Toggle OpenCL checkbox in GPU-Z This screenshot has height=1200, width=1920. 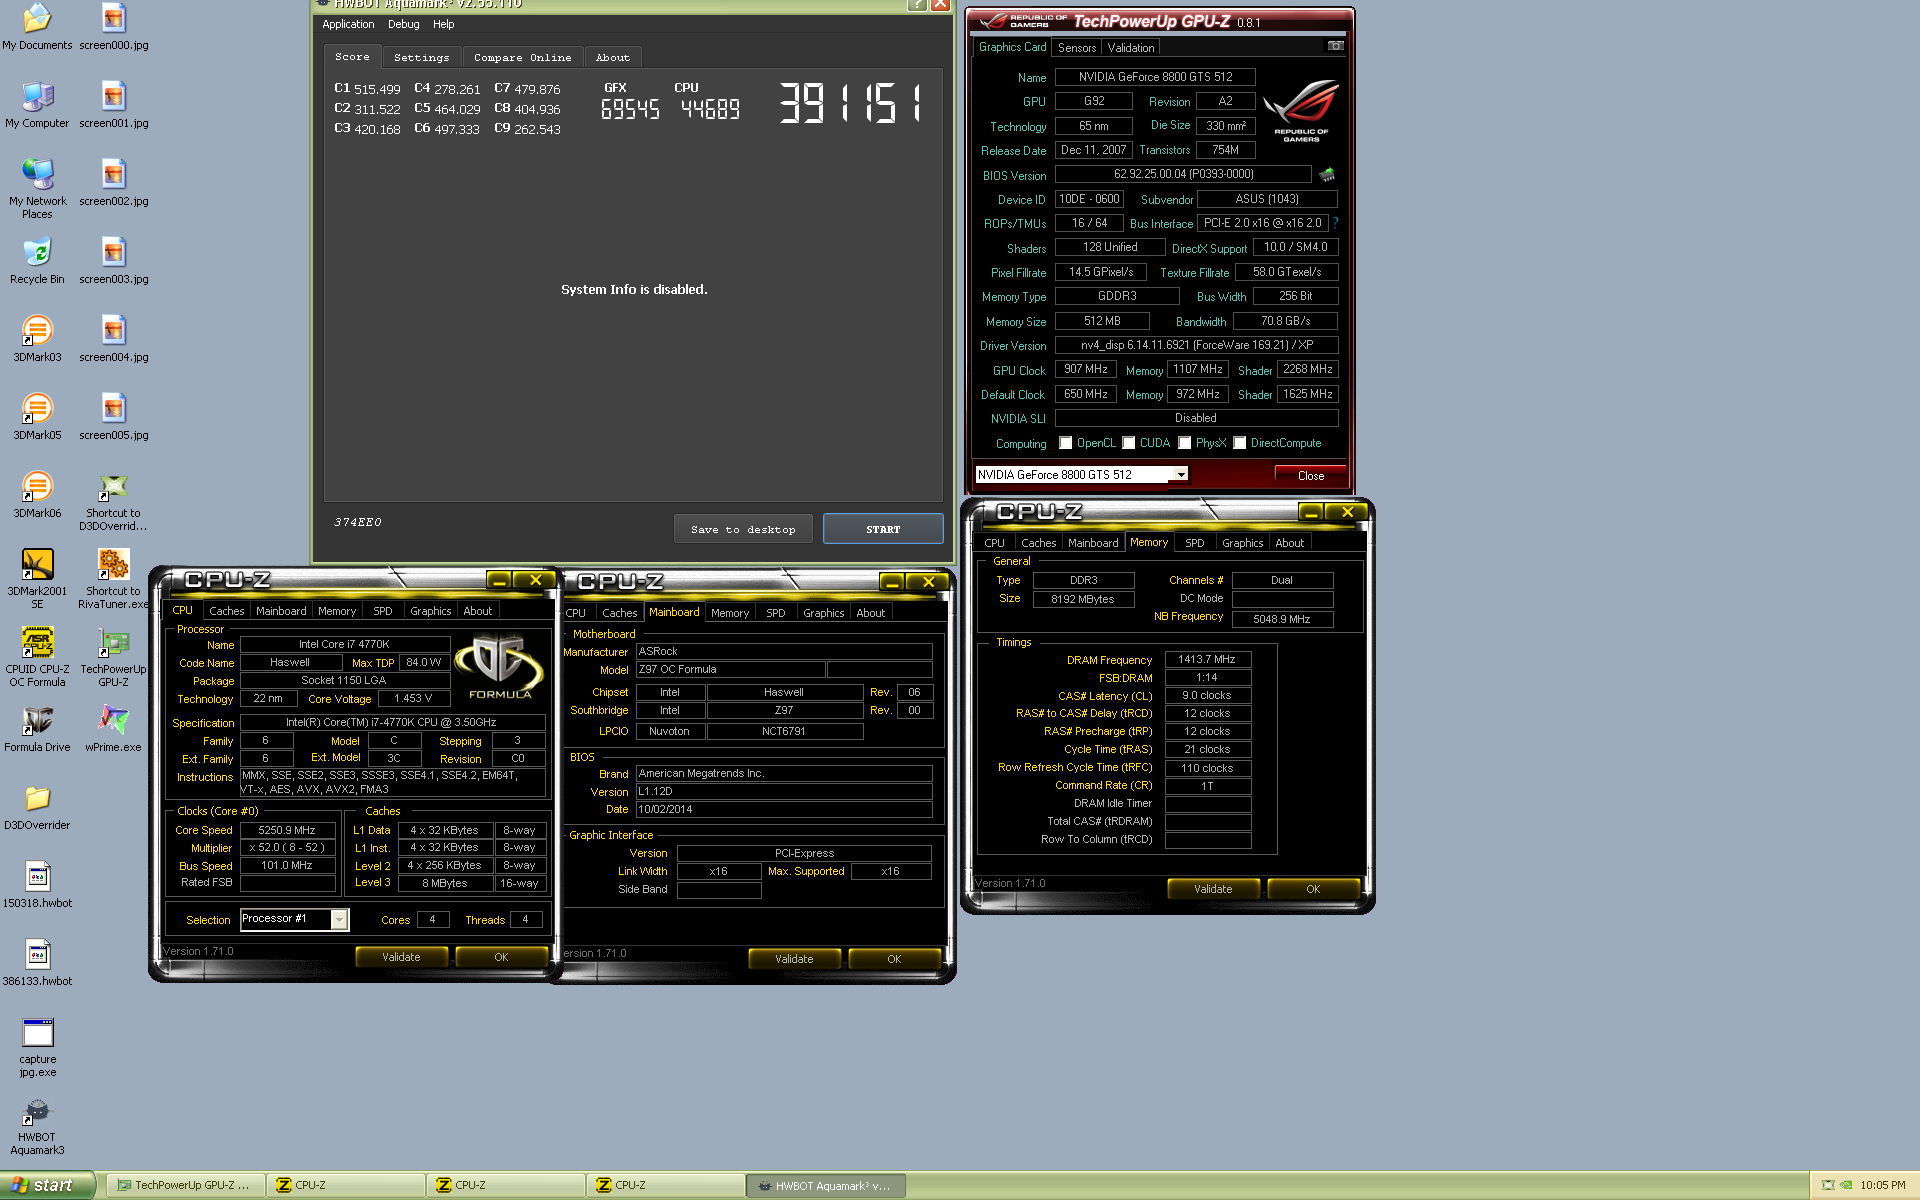point(1066,443)
